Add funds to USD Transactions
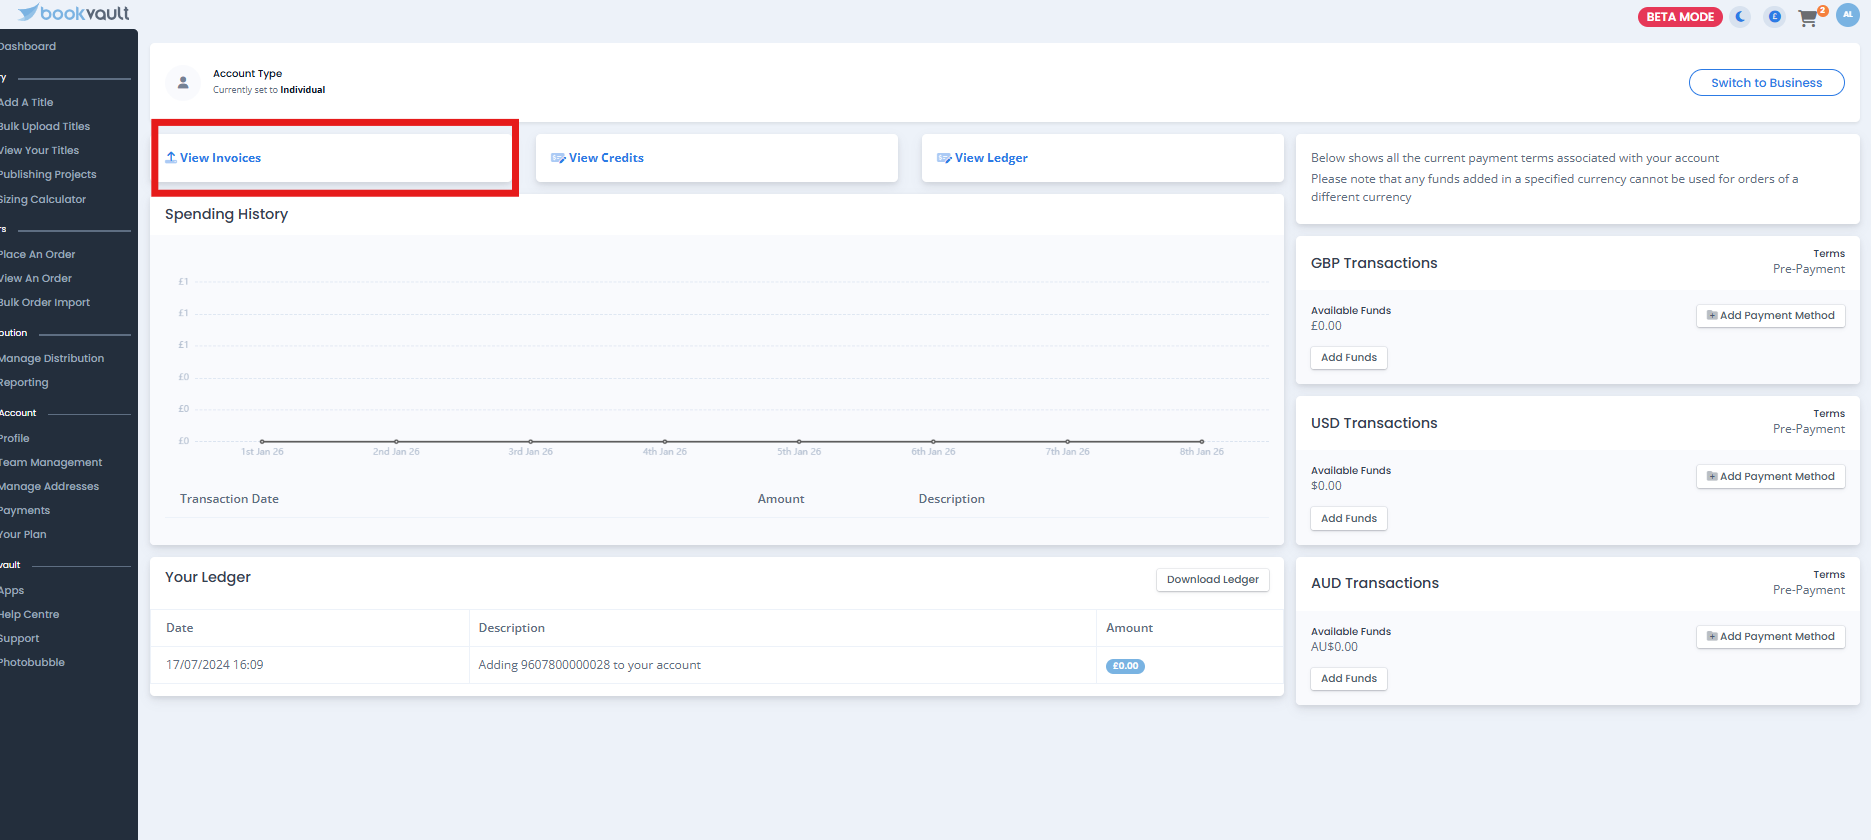1871x840 pixels. click(x=1348, y=518)
